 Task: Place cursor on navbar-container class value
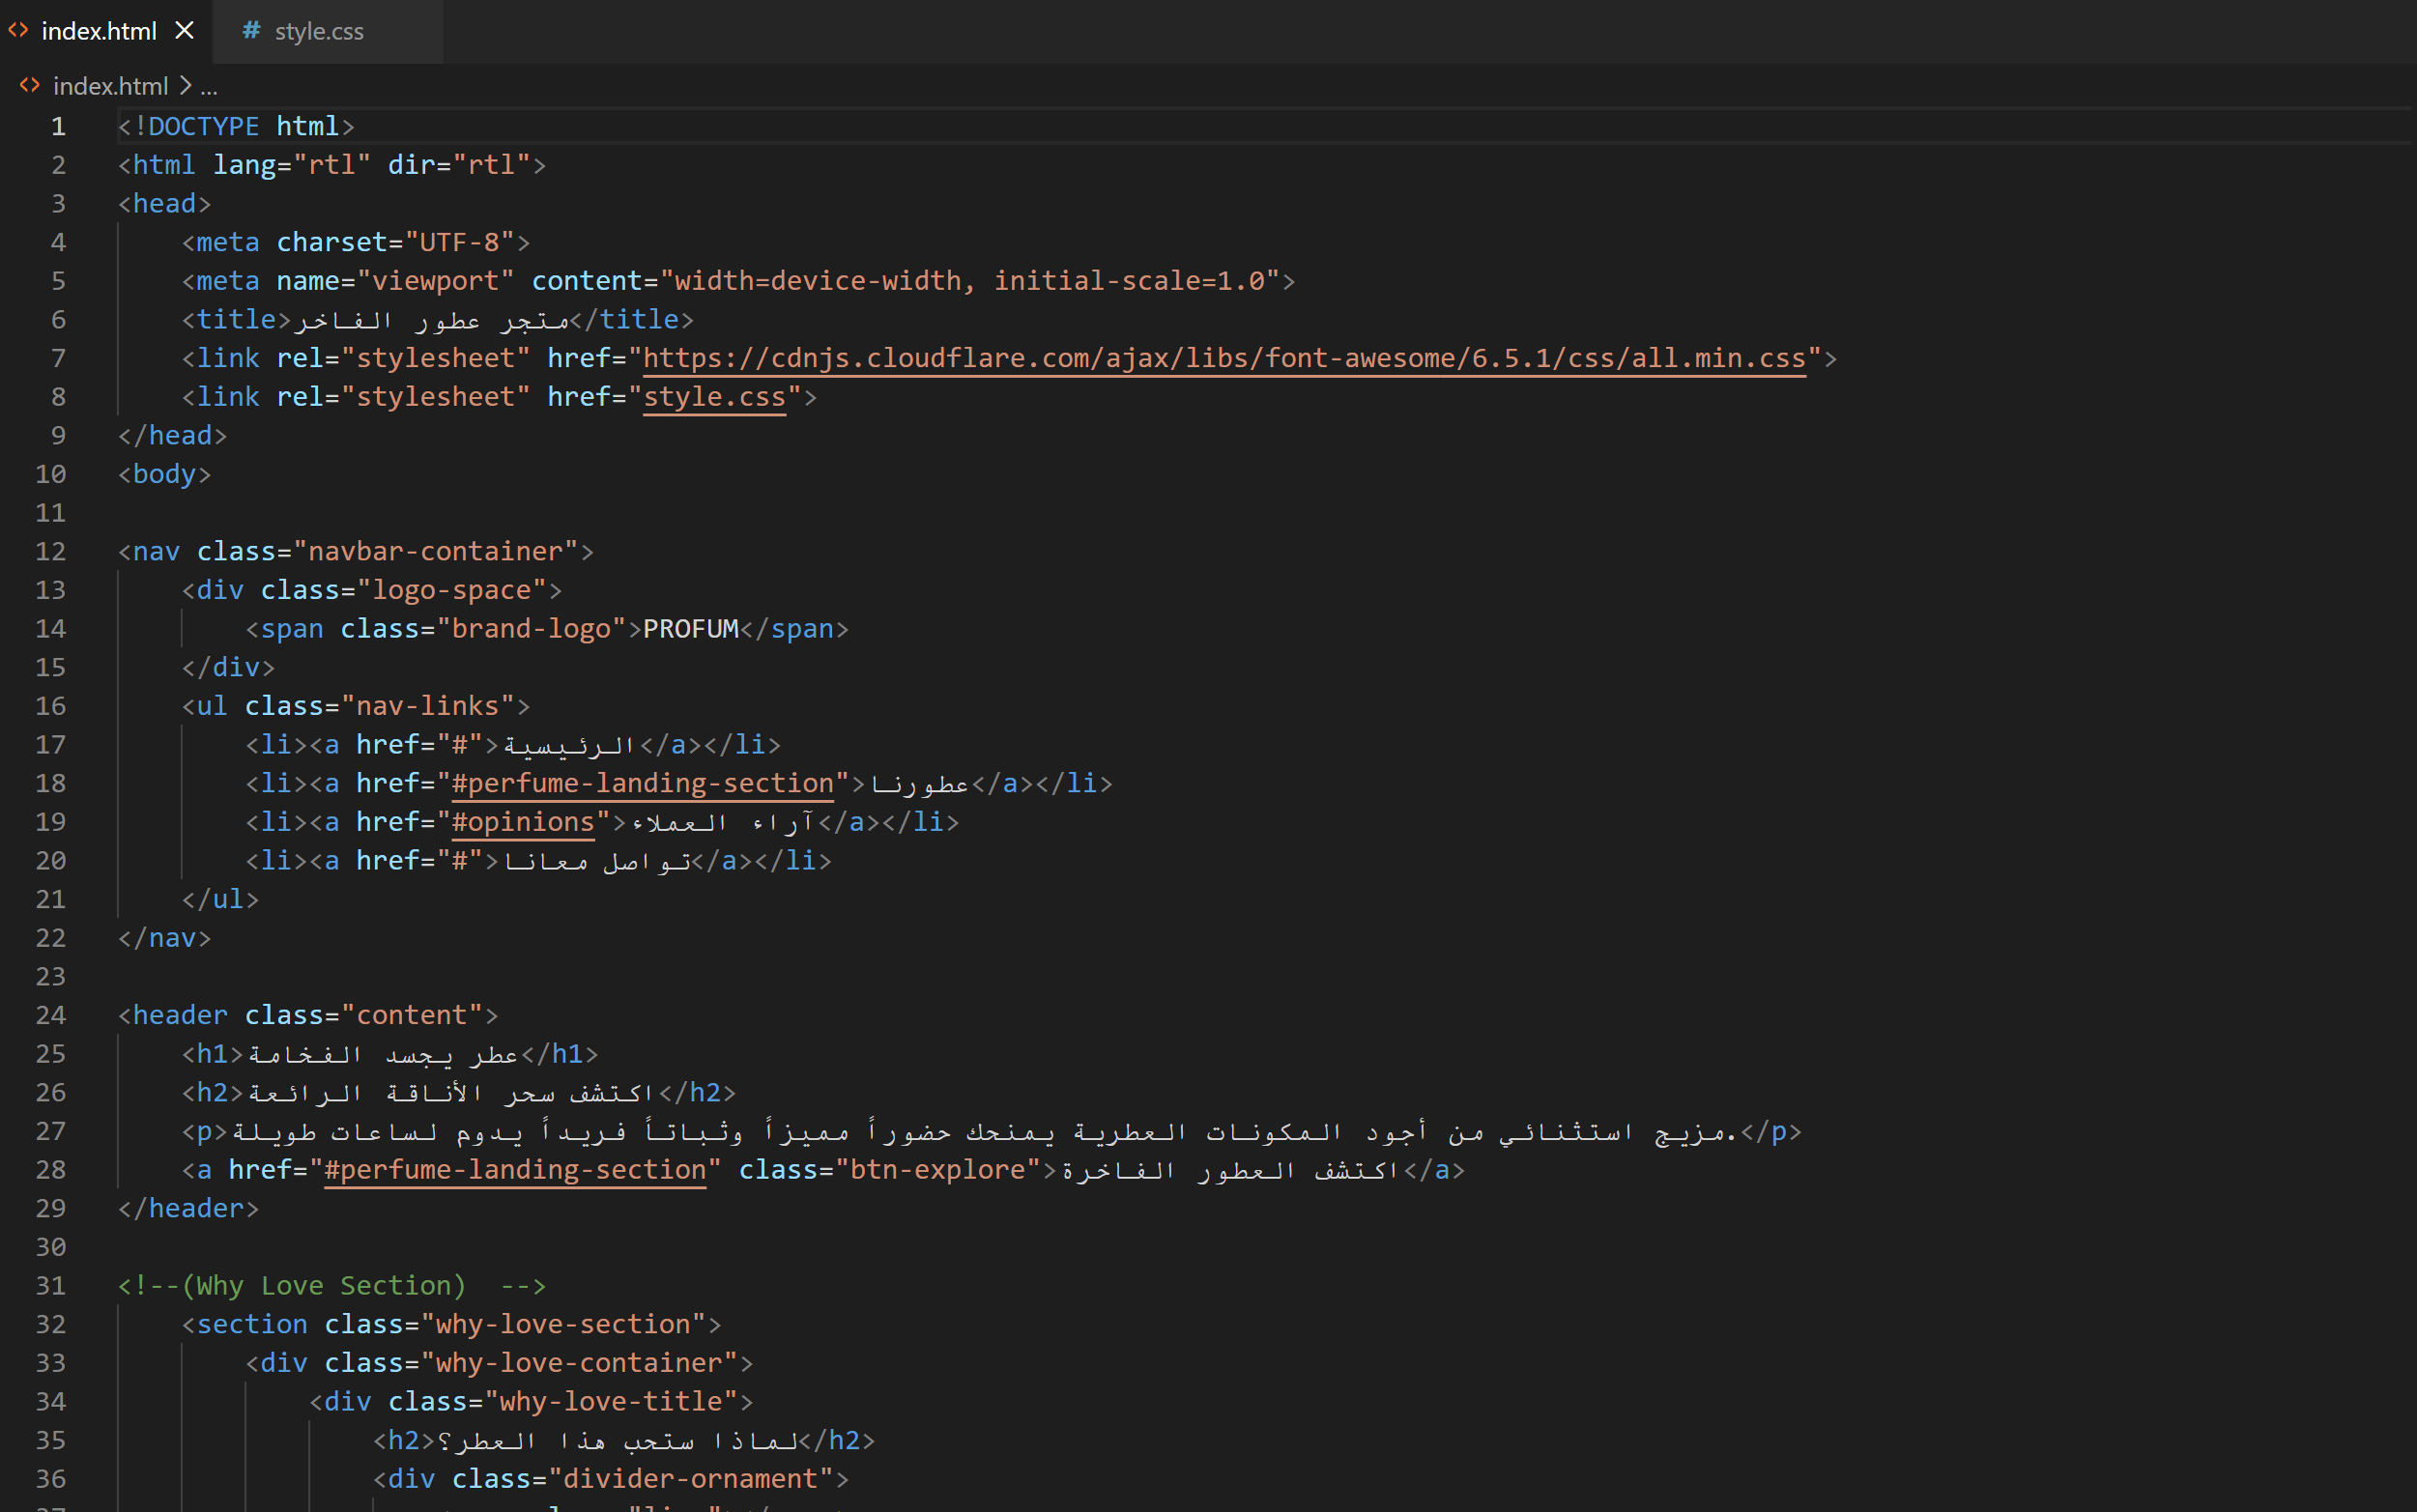click(436, 552)
